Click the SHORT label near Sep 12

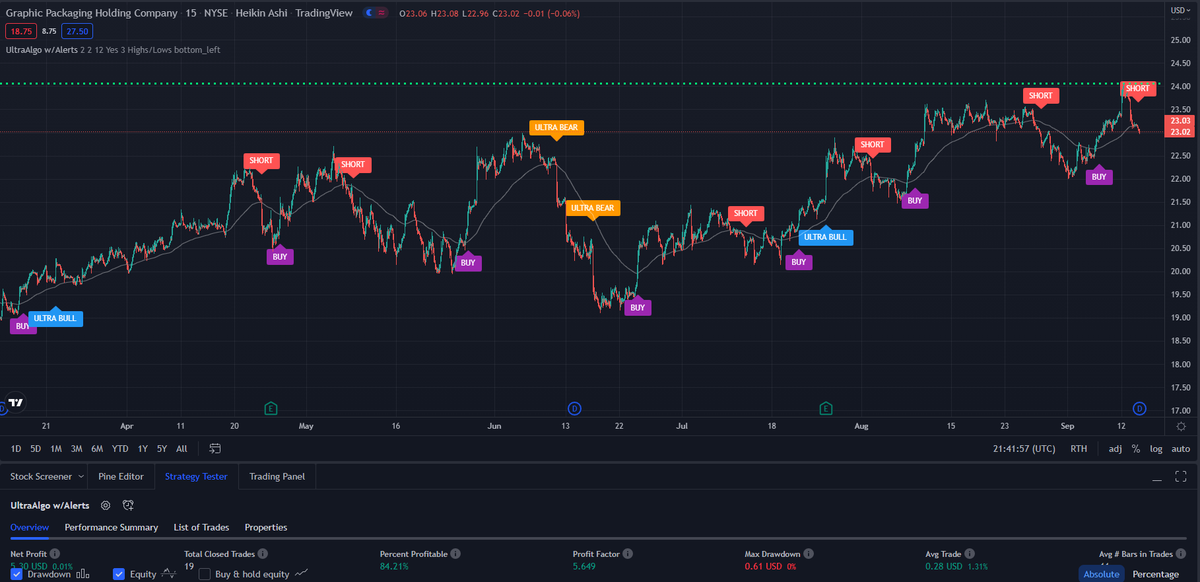1137,88
